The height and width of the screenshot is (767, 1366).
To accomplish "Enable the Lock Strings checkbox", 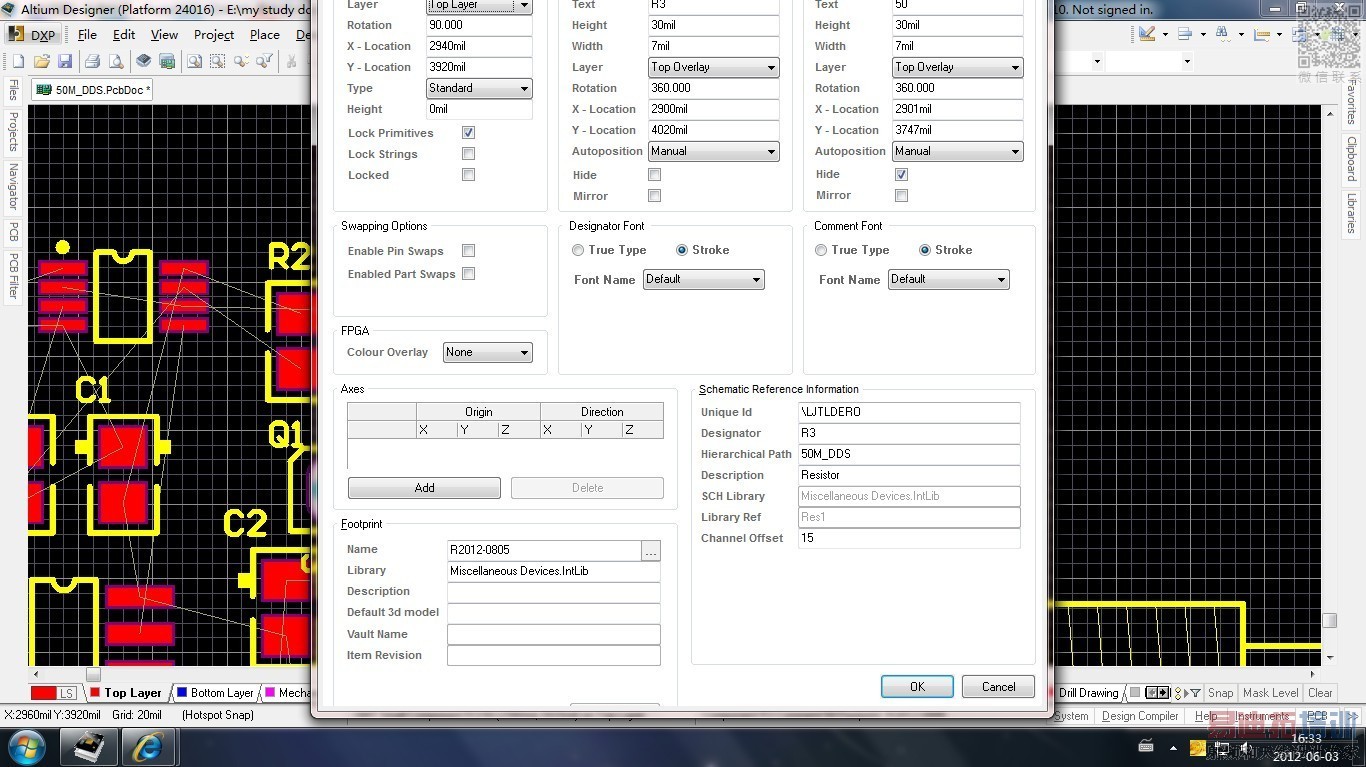I will [x=468, y=154].
